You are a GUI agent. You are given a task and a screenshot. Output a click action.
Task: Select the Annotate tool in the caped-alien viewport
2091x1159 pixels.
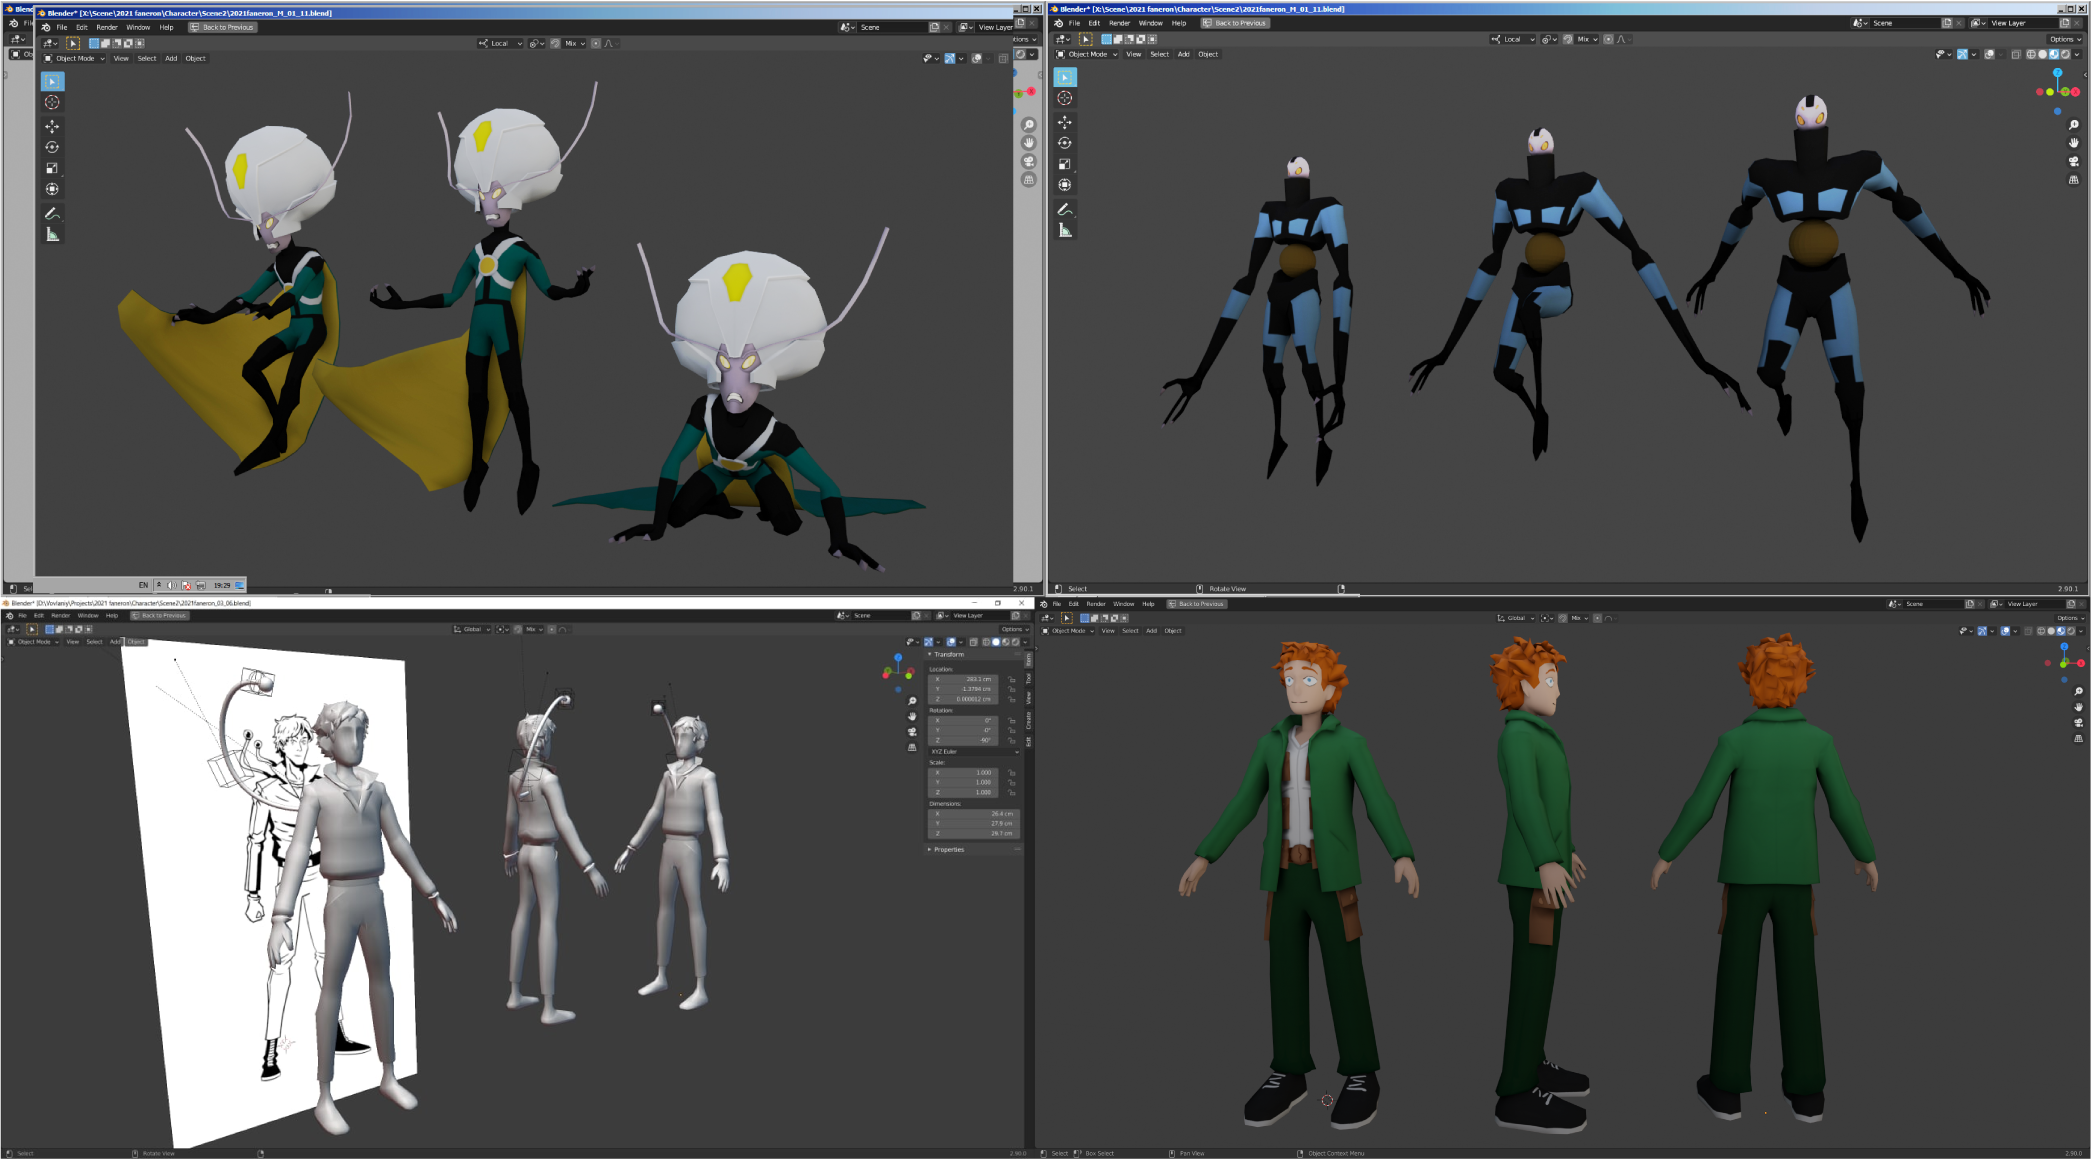coord(52,213)
